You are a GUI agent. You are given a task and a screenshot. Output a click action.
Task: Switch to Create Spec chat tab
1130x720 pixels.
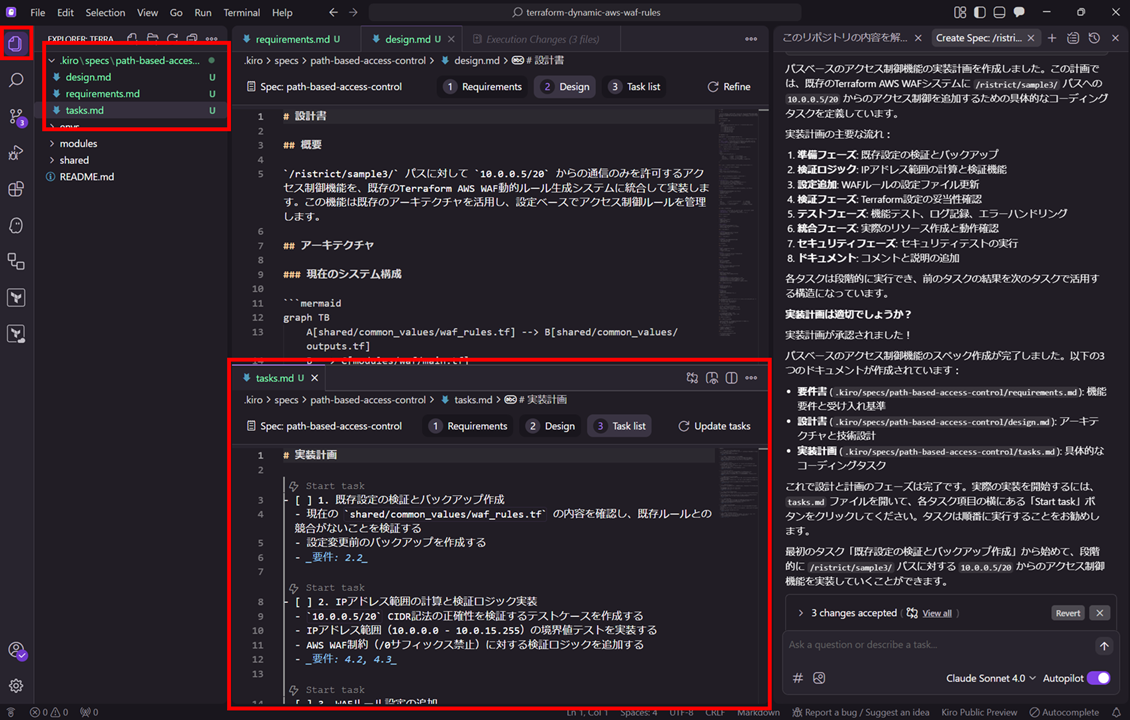[x=978, y=38]
